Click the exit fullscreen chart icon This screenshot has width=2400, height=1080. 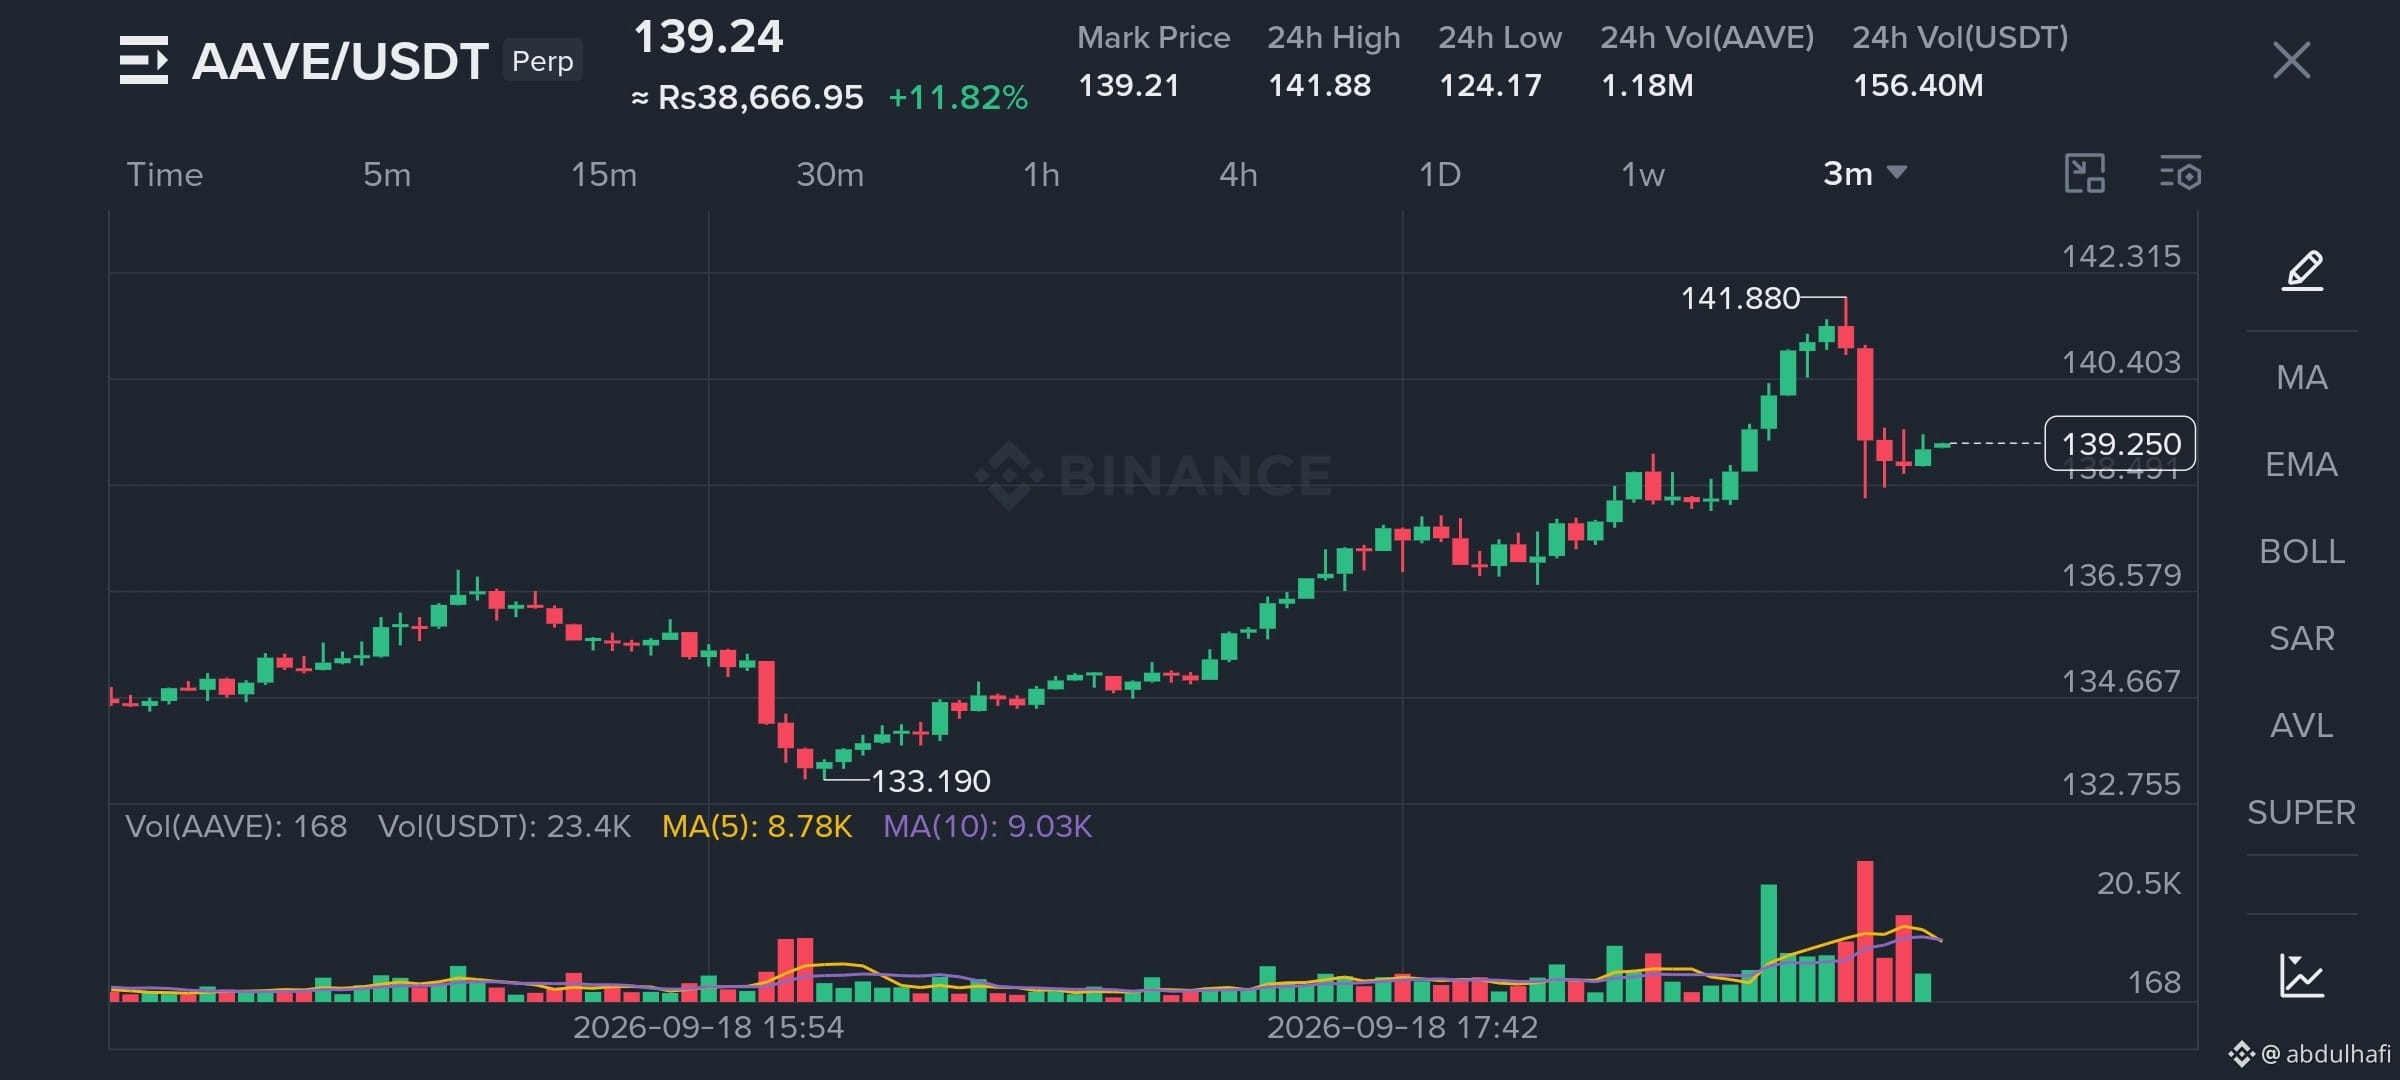[2085, 173]
